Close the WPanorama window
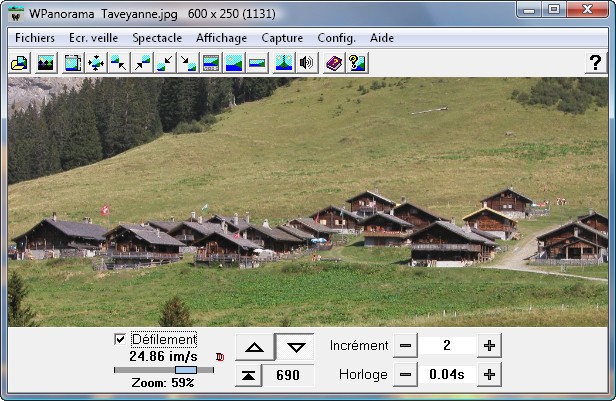 coord(588,10)
